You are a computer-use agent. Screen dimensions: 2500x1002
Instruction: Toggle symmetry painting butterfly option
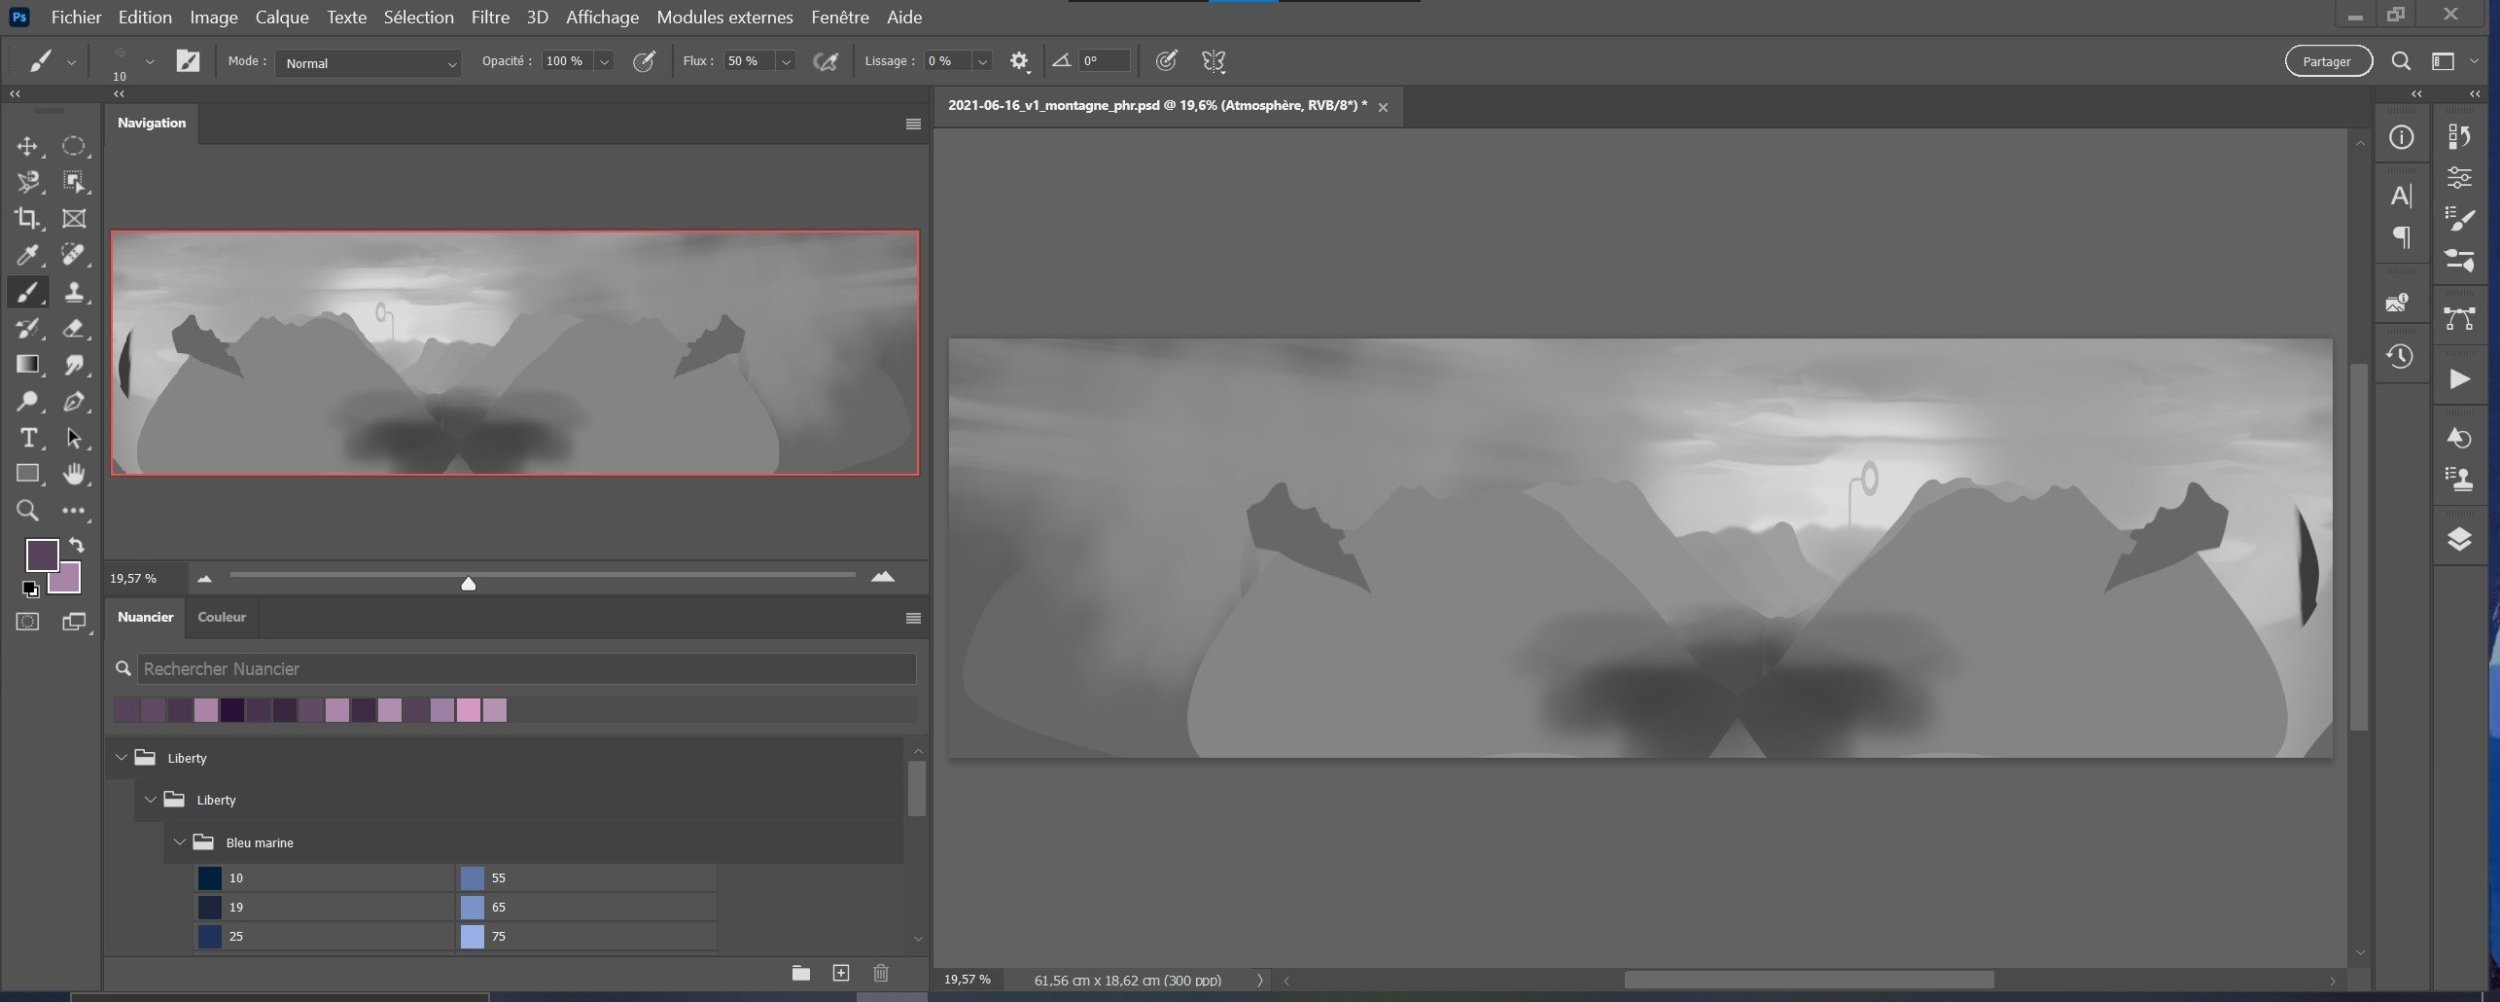pos(1213,62)
